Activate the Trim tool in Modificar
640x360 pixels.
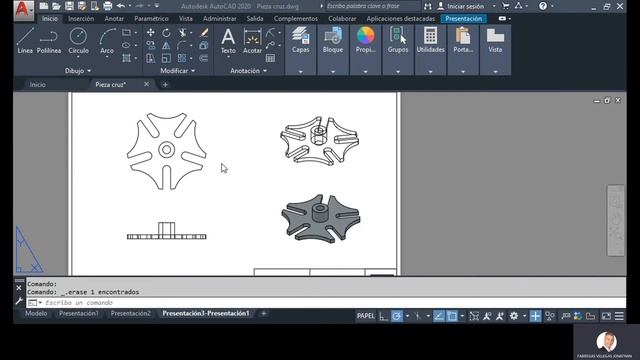(x=182, y=33)
